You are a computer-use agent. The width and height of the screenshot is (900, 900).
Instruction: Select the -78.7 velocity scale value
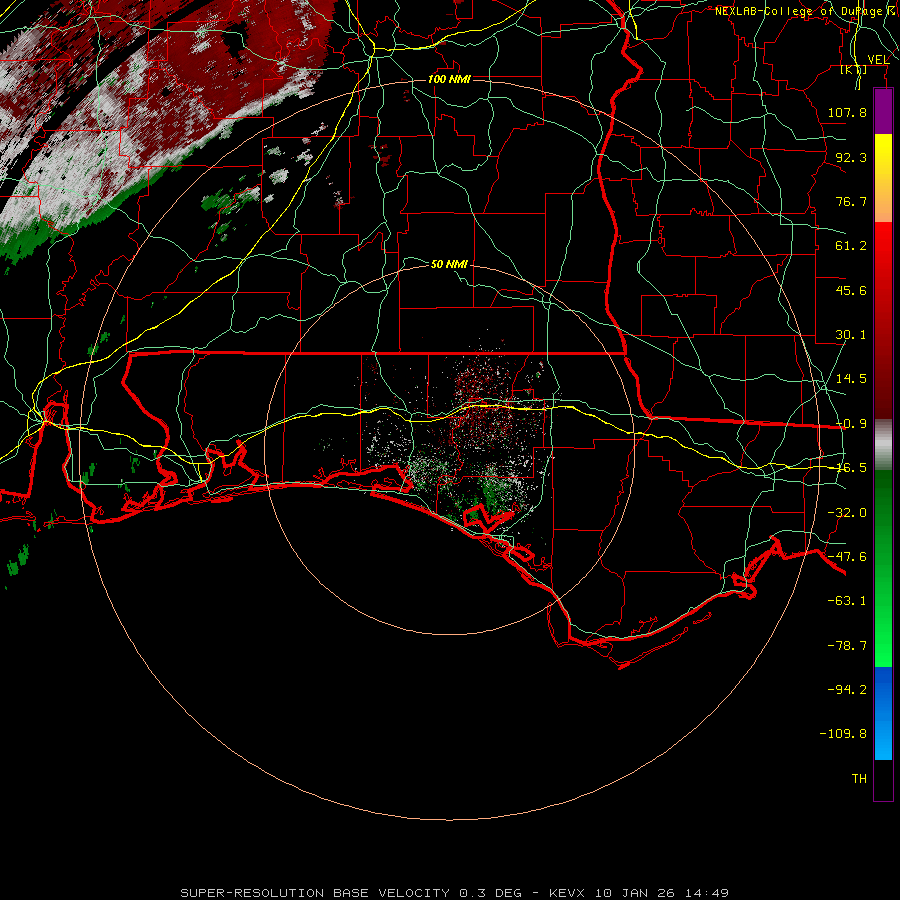pos(847,646)
